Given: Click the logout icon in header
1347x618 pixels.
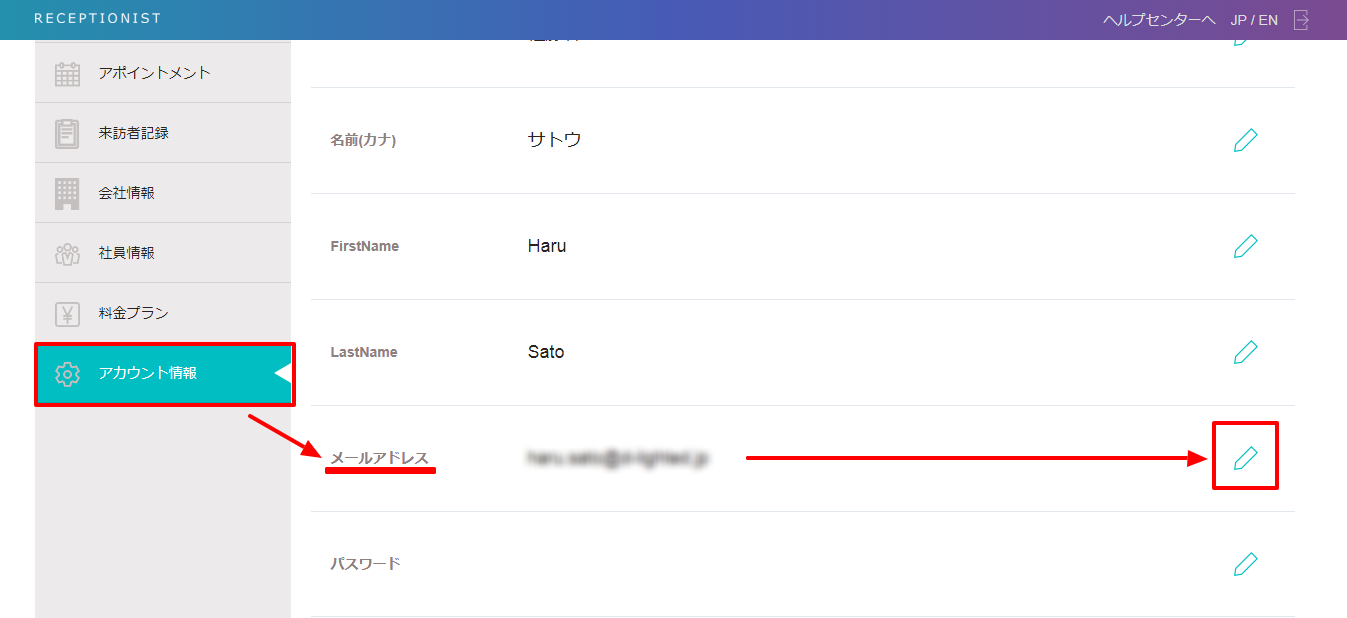Looking at the screenshot, I should (1301, 20).
